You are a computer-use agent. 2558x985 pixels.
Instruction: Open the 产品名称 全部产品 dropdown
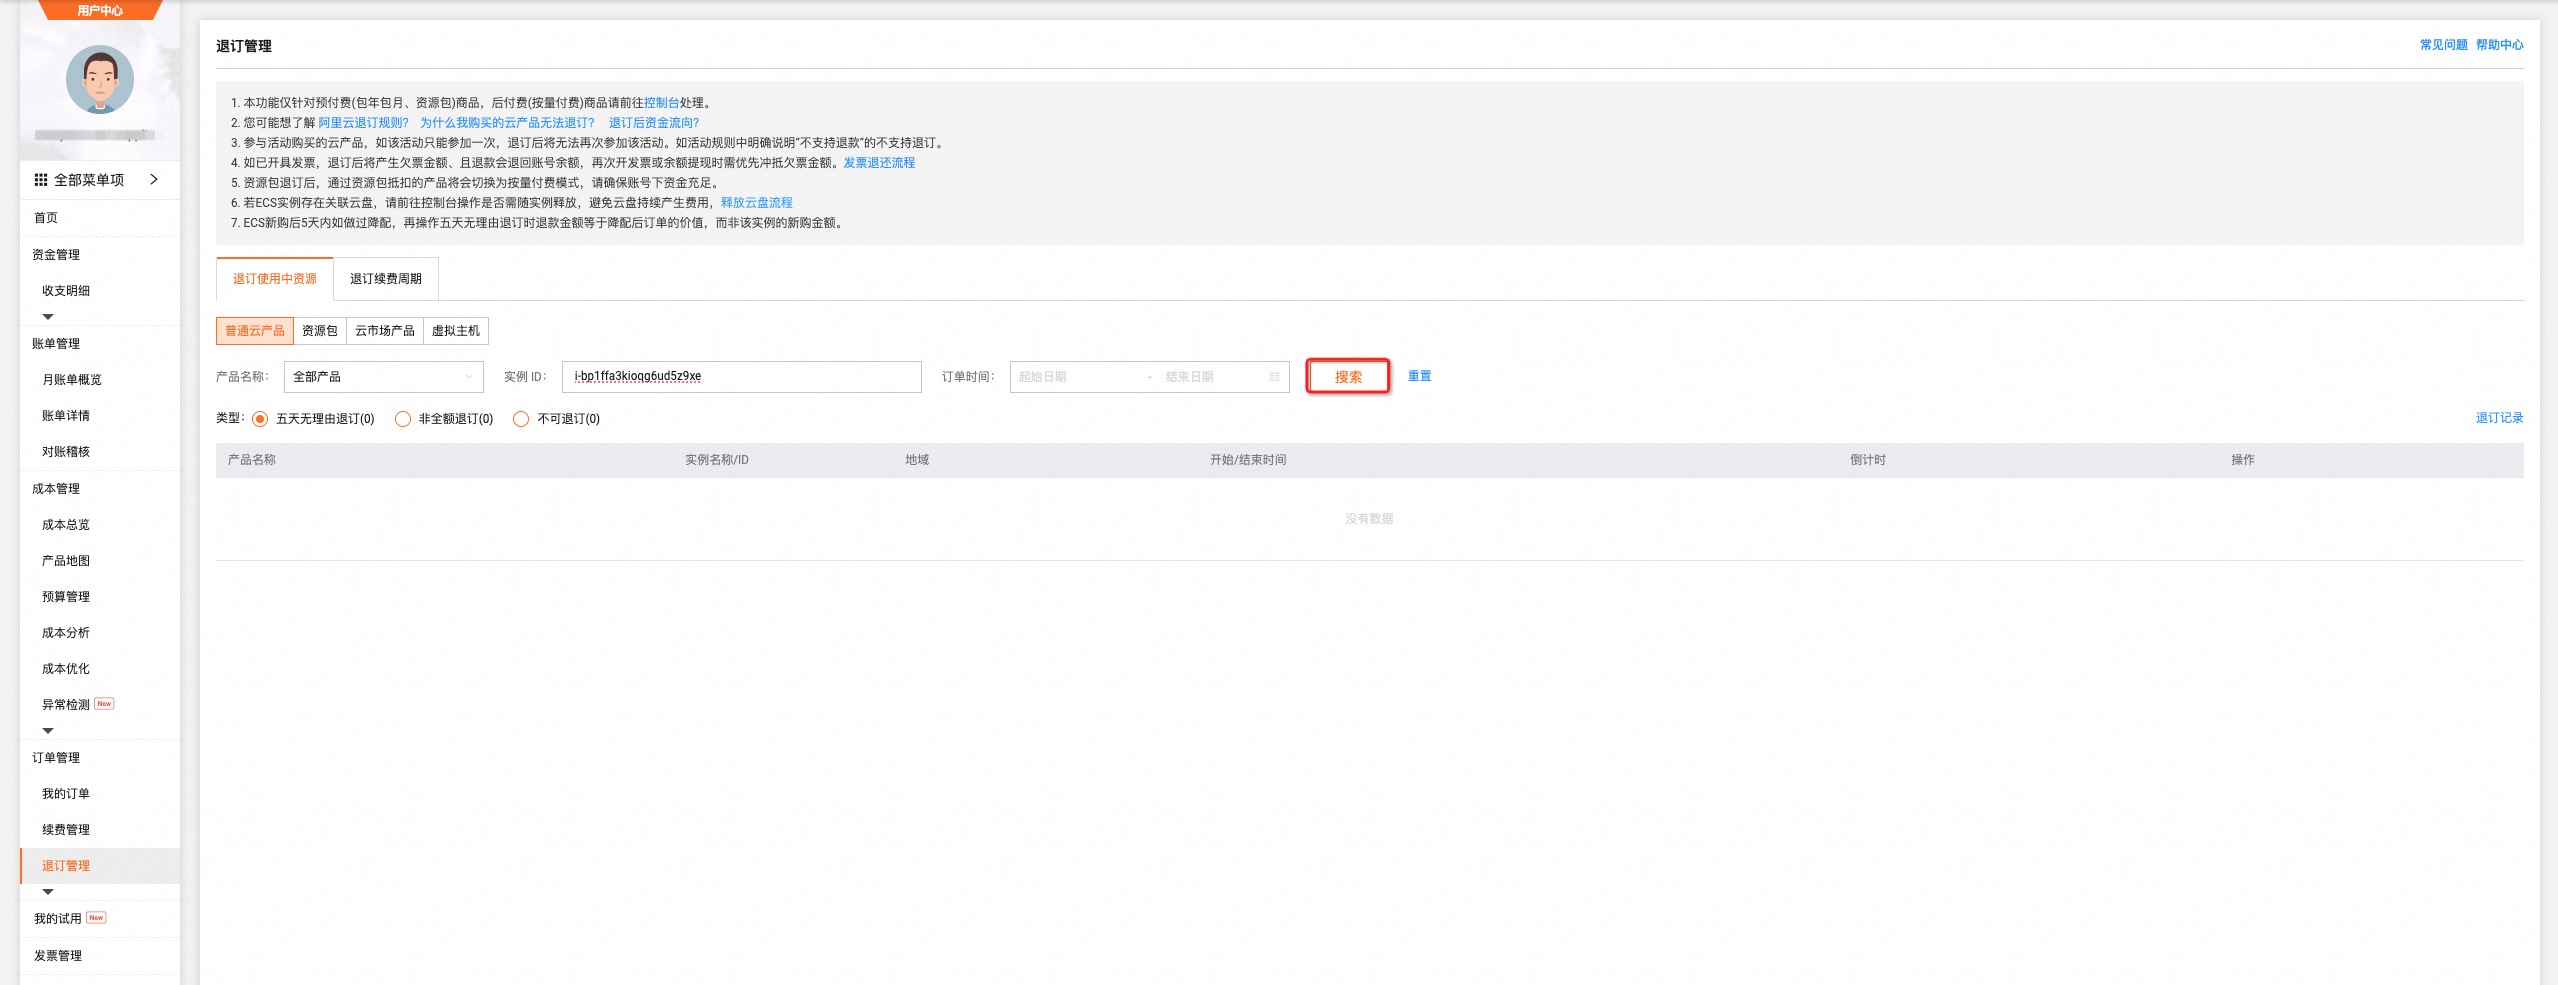384,377
